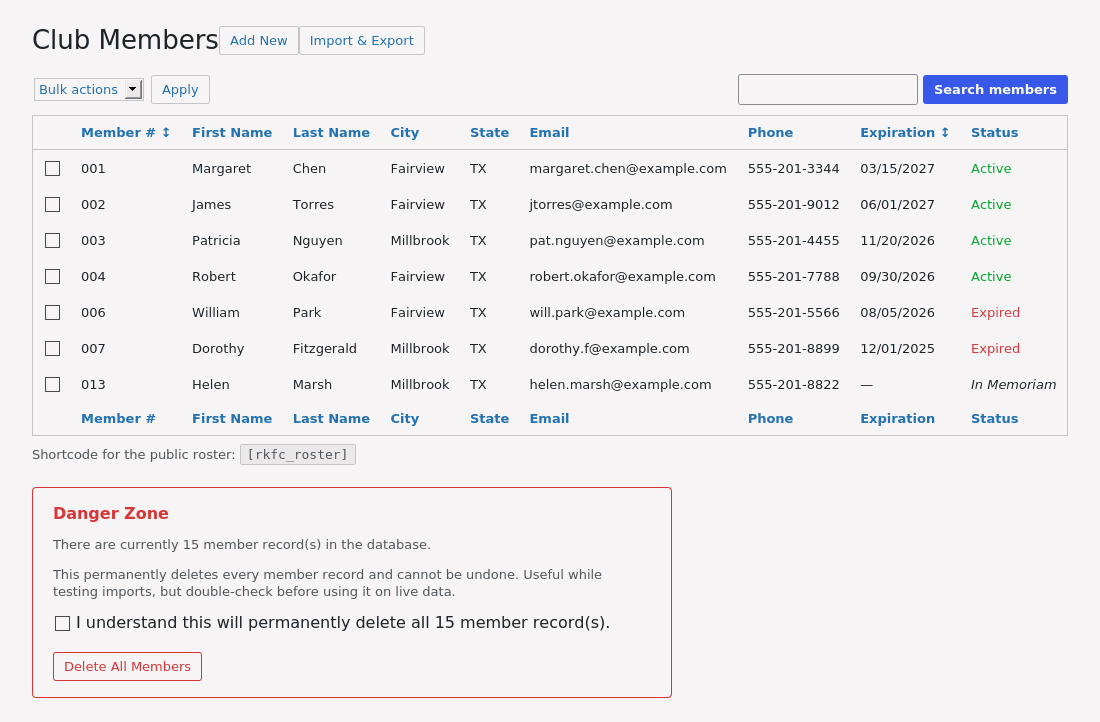
Task: Click email helen.marsh@example.com
Action: coord(620,385)
